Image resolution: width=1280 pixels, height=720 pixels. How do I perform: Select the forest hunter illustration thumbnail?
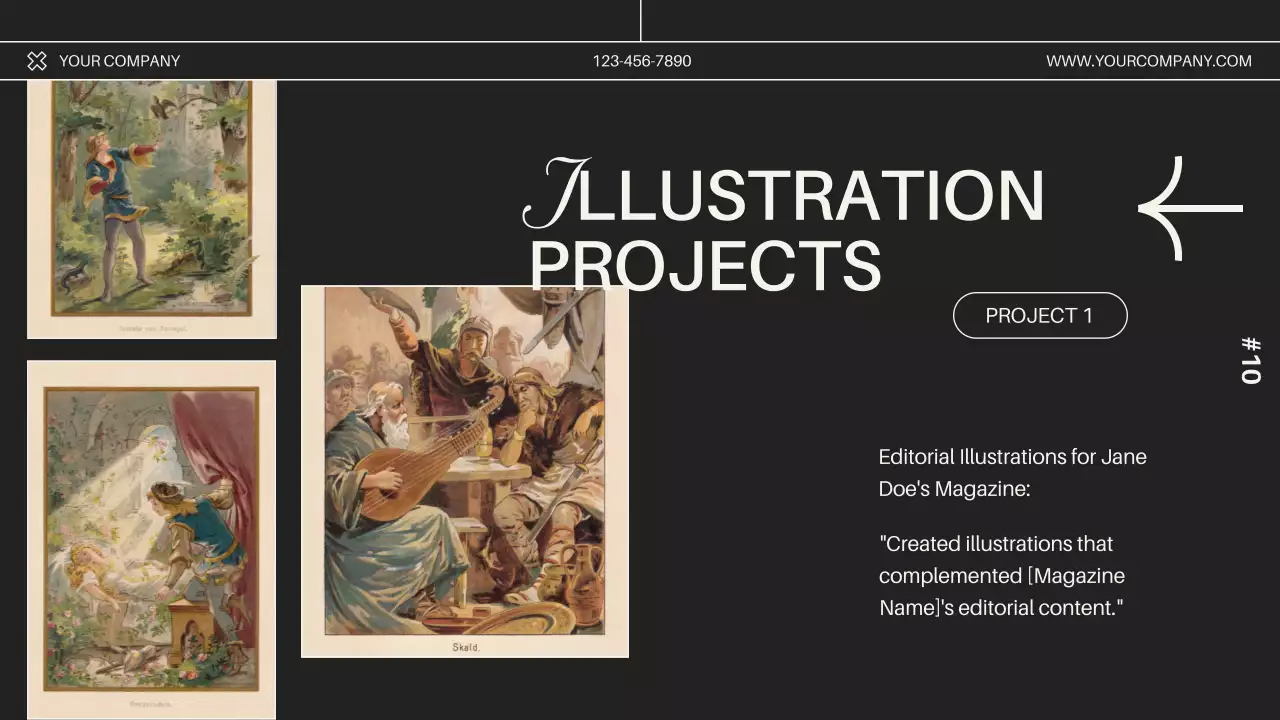pos(151,195)
